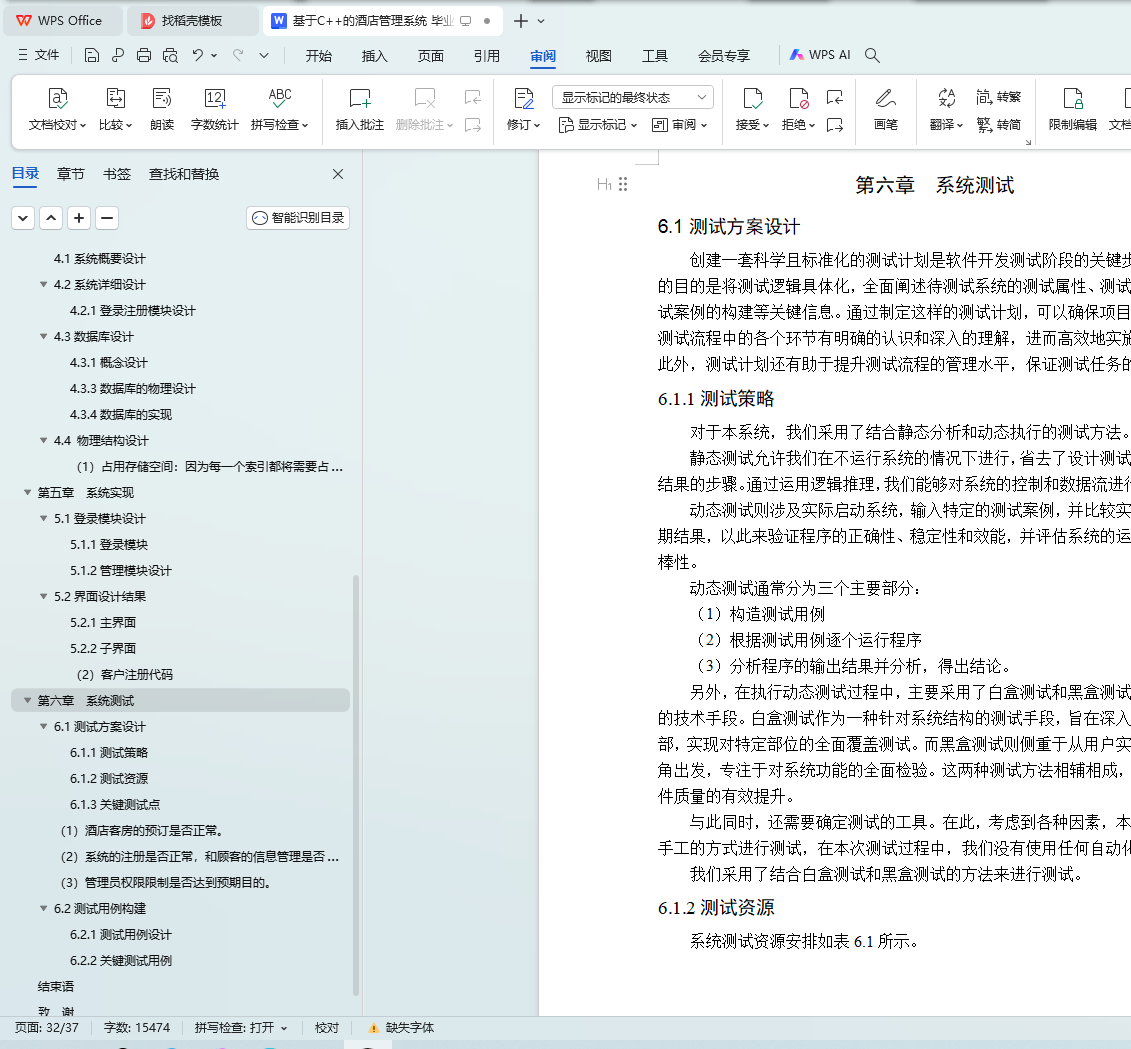Image resolution: width=1131 pixels, height=1049 pixels.
Task: Open the 显示标记 dropdown
Action: click(x=598, y=125)
